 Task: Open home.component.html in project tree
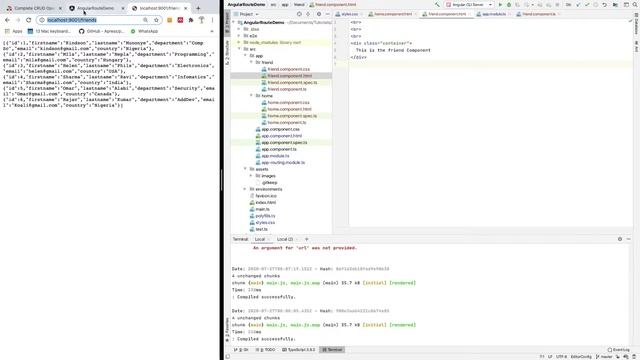point(287,109)
